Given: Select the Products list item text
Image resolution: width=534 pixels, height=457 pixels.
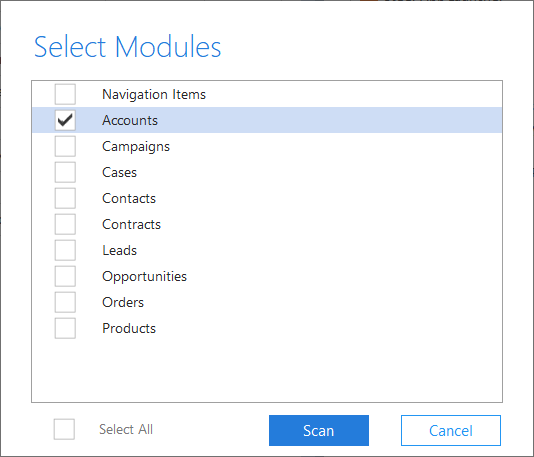Looking at the screenshot, I should pyautogui.click(x=129, y=329).
